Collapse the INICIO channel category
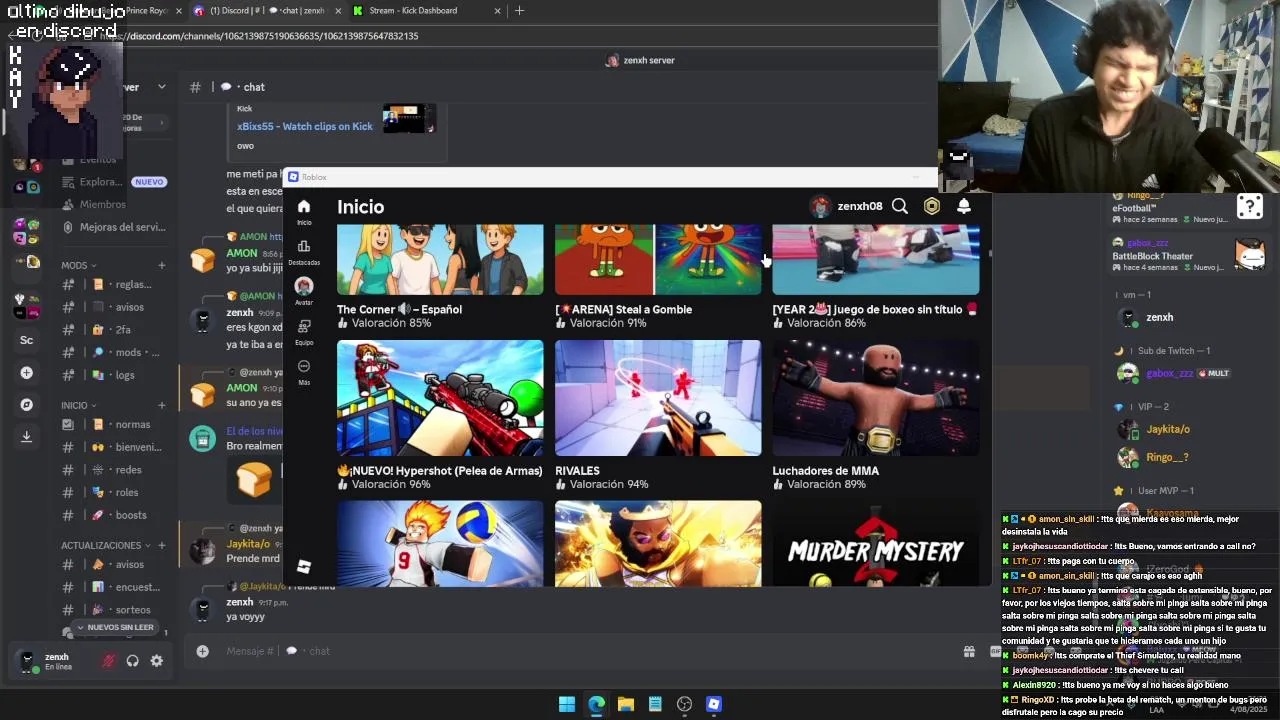The height and width of the screenshot is (720, 1280). [79, 405]
